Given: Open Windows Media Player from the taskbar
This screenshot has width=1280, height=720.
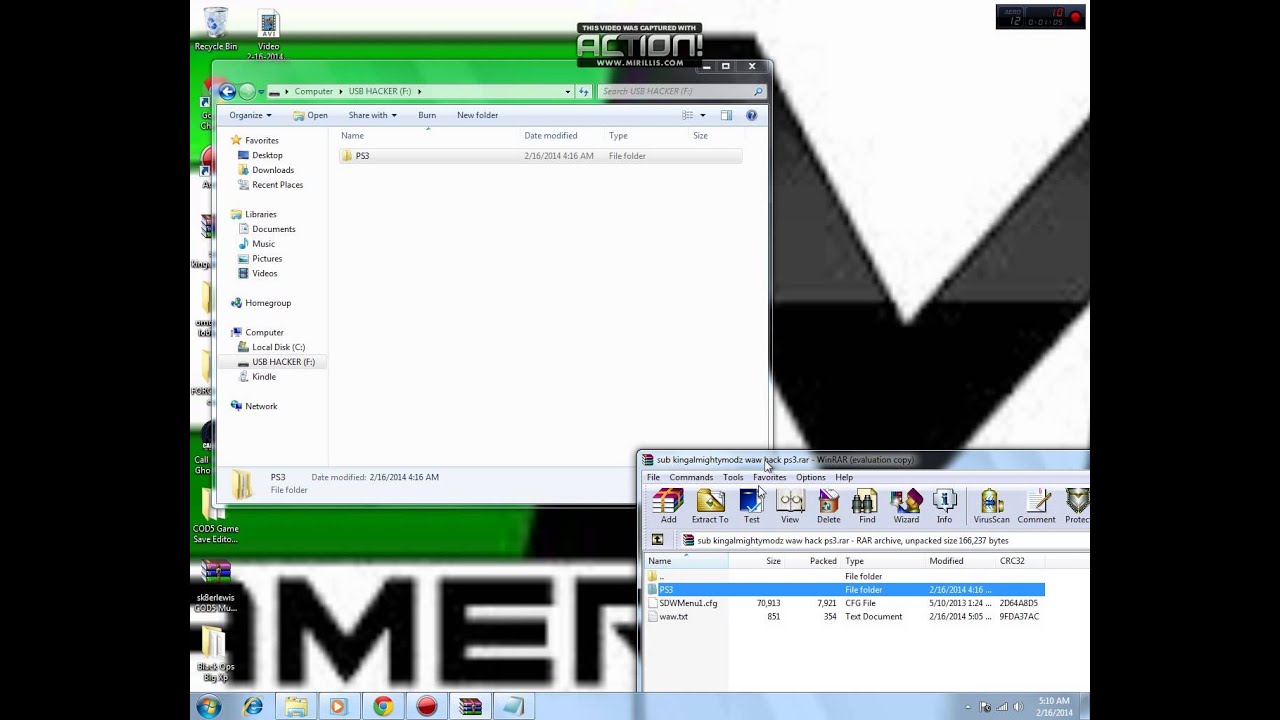Looking at the screenshot, I should pyautogui.click(x=339, y=706).
